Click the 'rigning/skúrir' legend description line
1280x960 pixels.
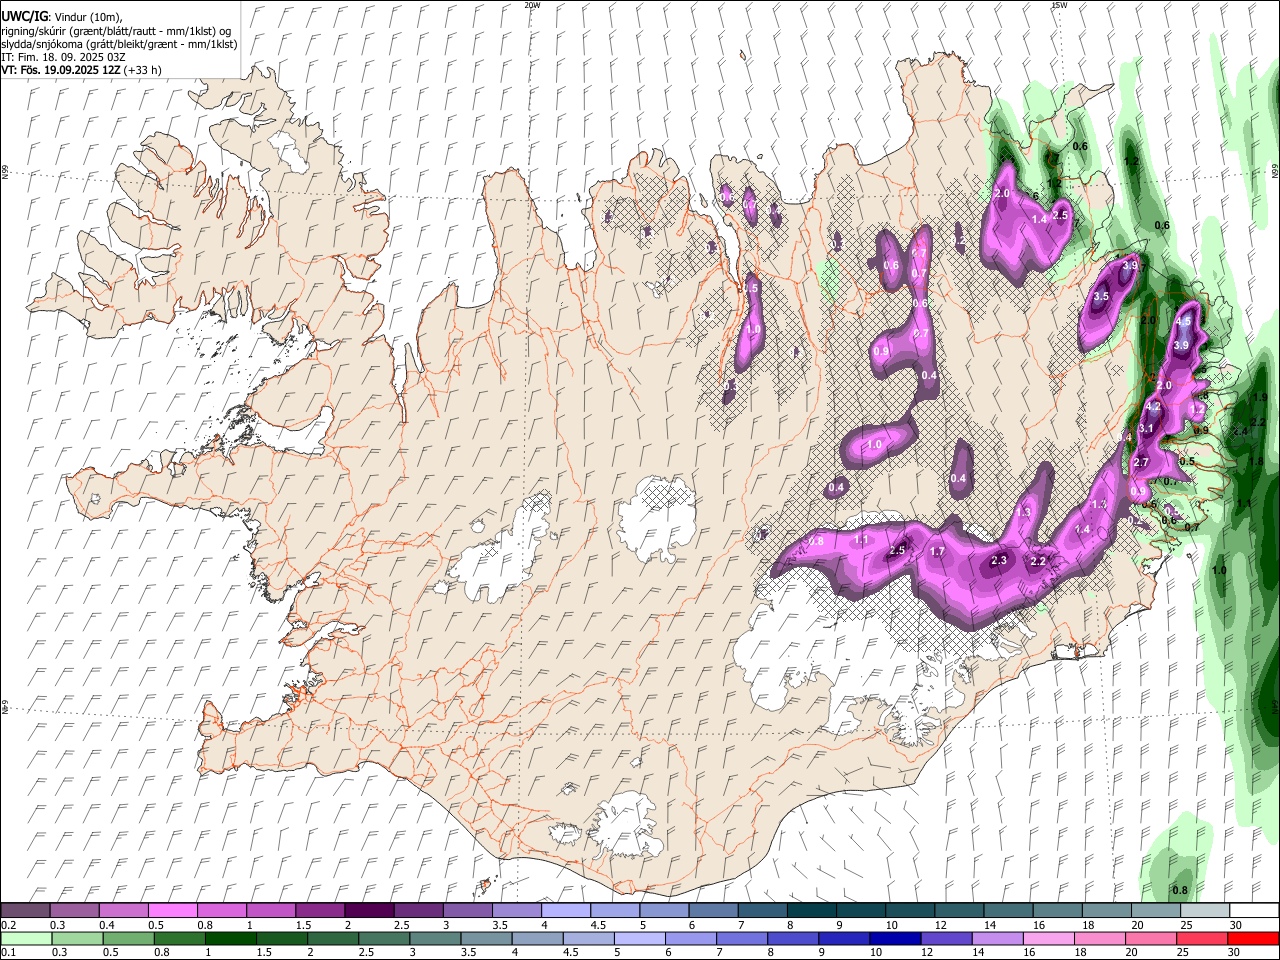point(115,31)
